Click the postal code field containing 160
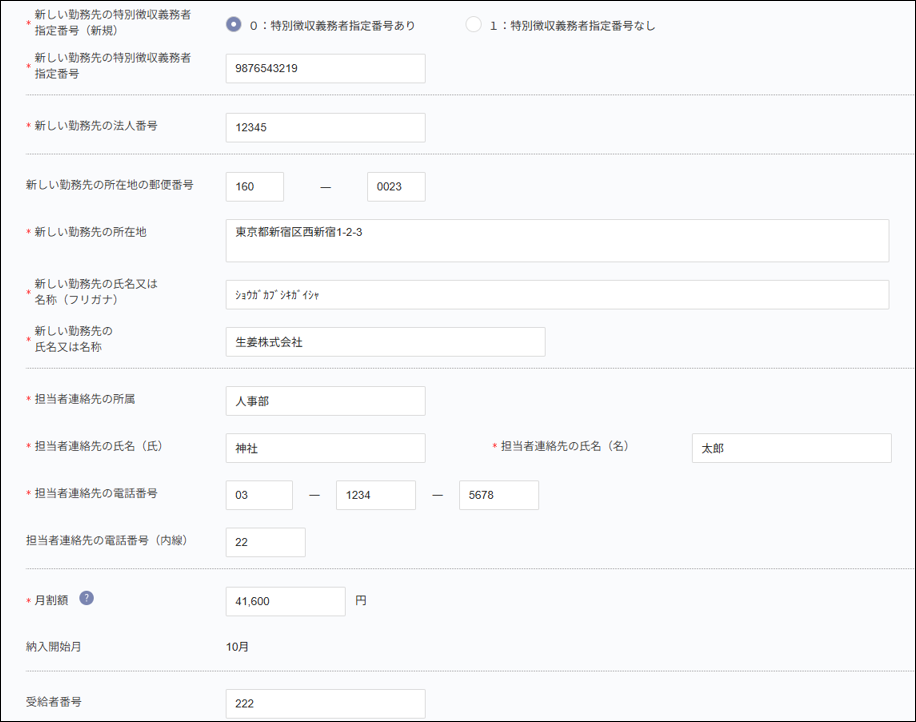Screen dimensions: 916x722 pos(254,186)
